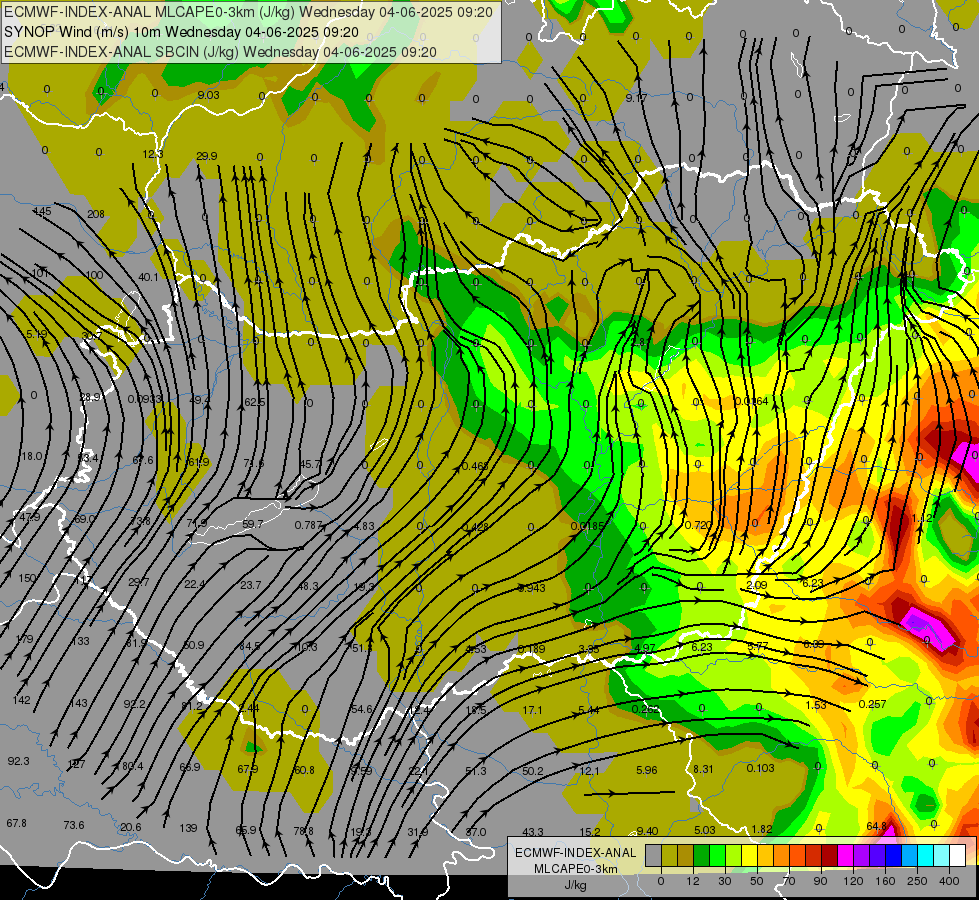Click the gray swatch in the legend
Image resolution: width=979 pixels, height=900 pixels.
(654, 855)
